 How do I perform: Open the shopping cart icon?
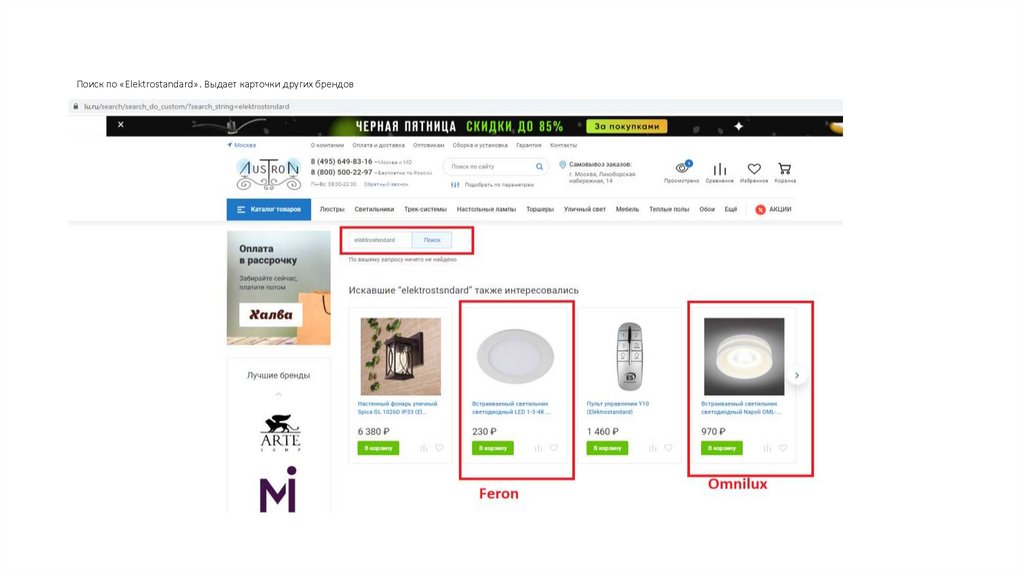[x=784, y=168]
